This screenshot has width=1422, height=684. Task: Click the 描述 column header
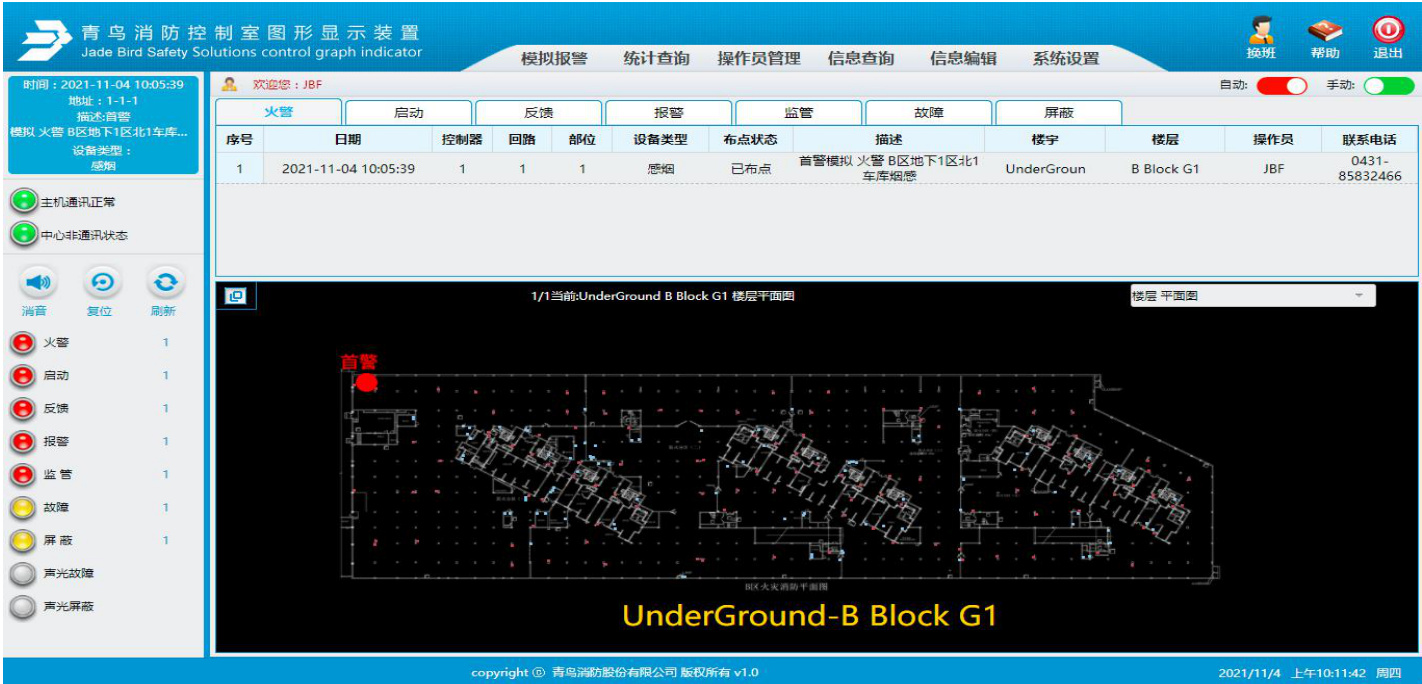pos(888,139)
